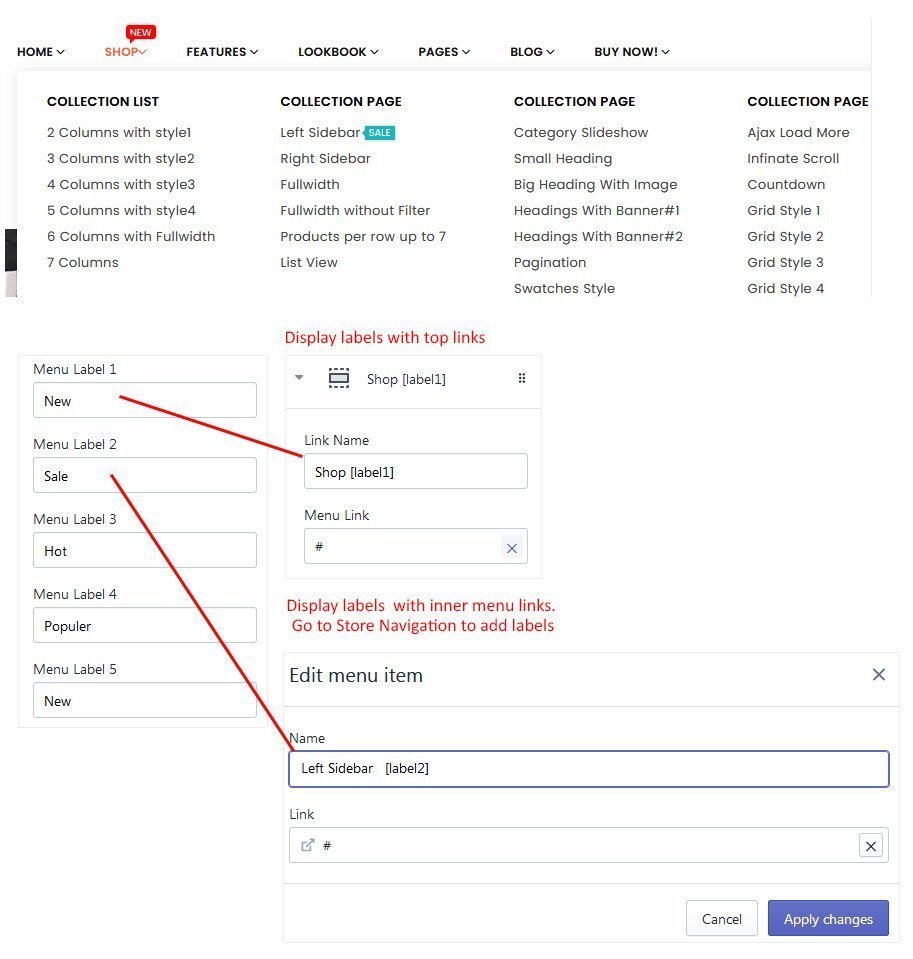Open 2 Columns with style1 link
This screenshot has width=913, height=959.
(x=119, y=132)
